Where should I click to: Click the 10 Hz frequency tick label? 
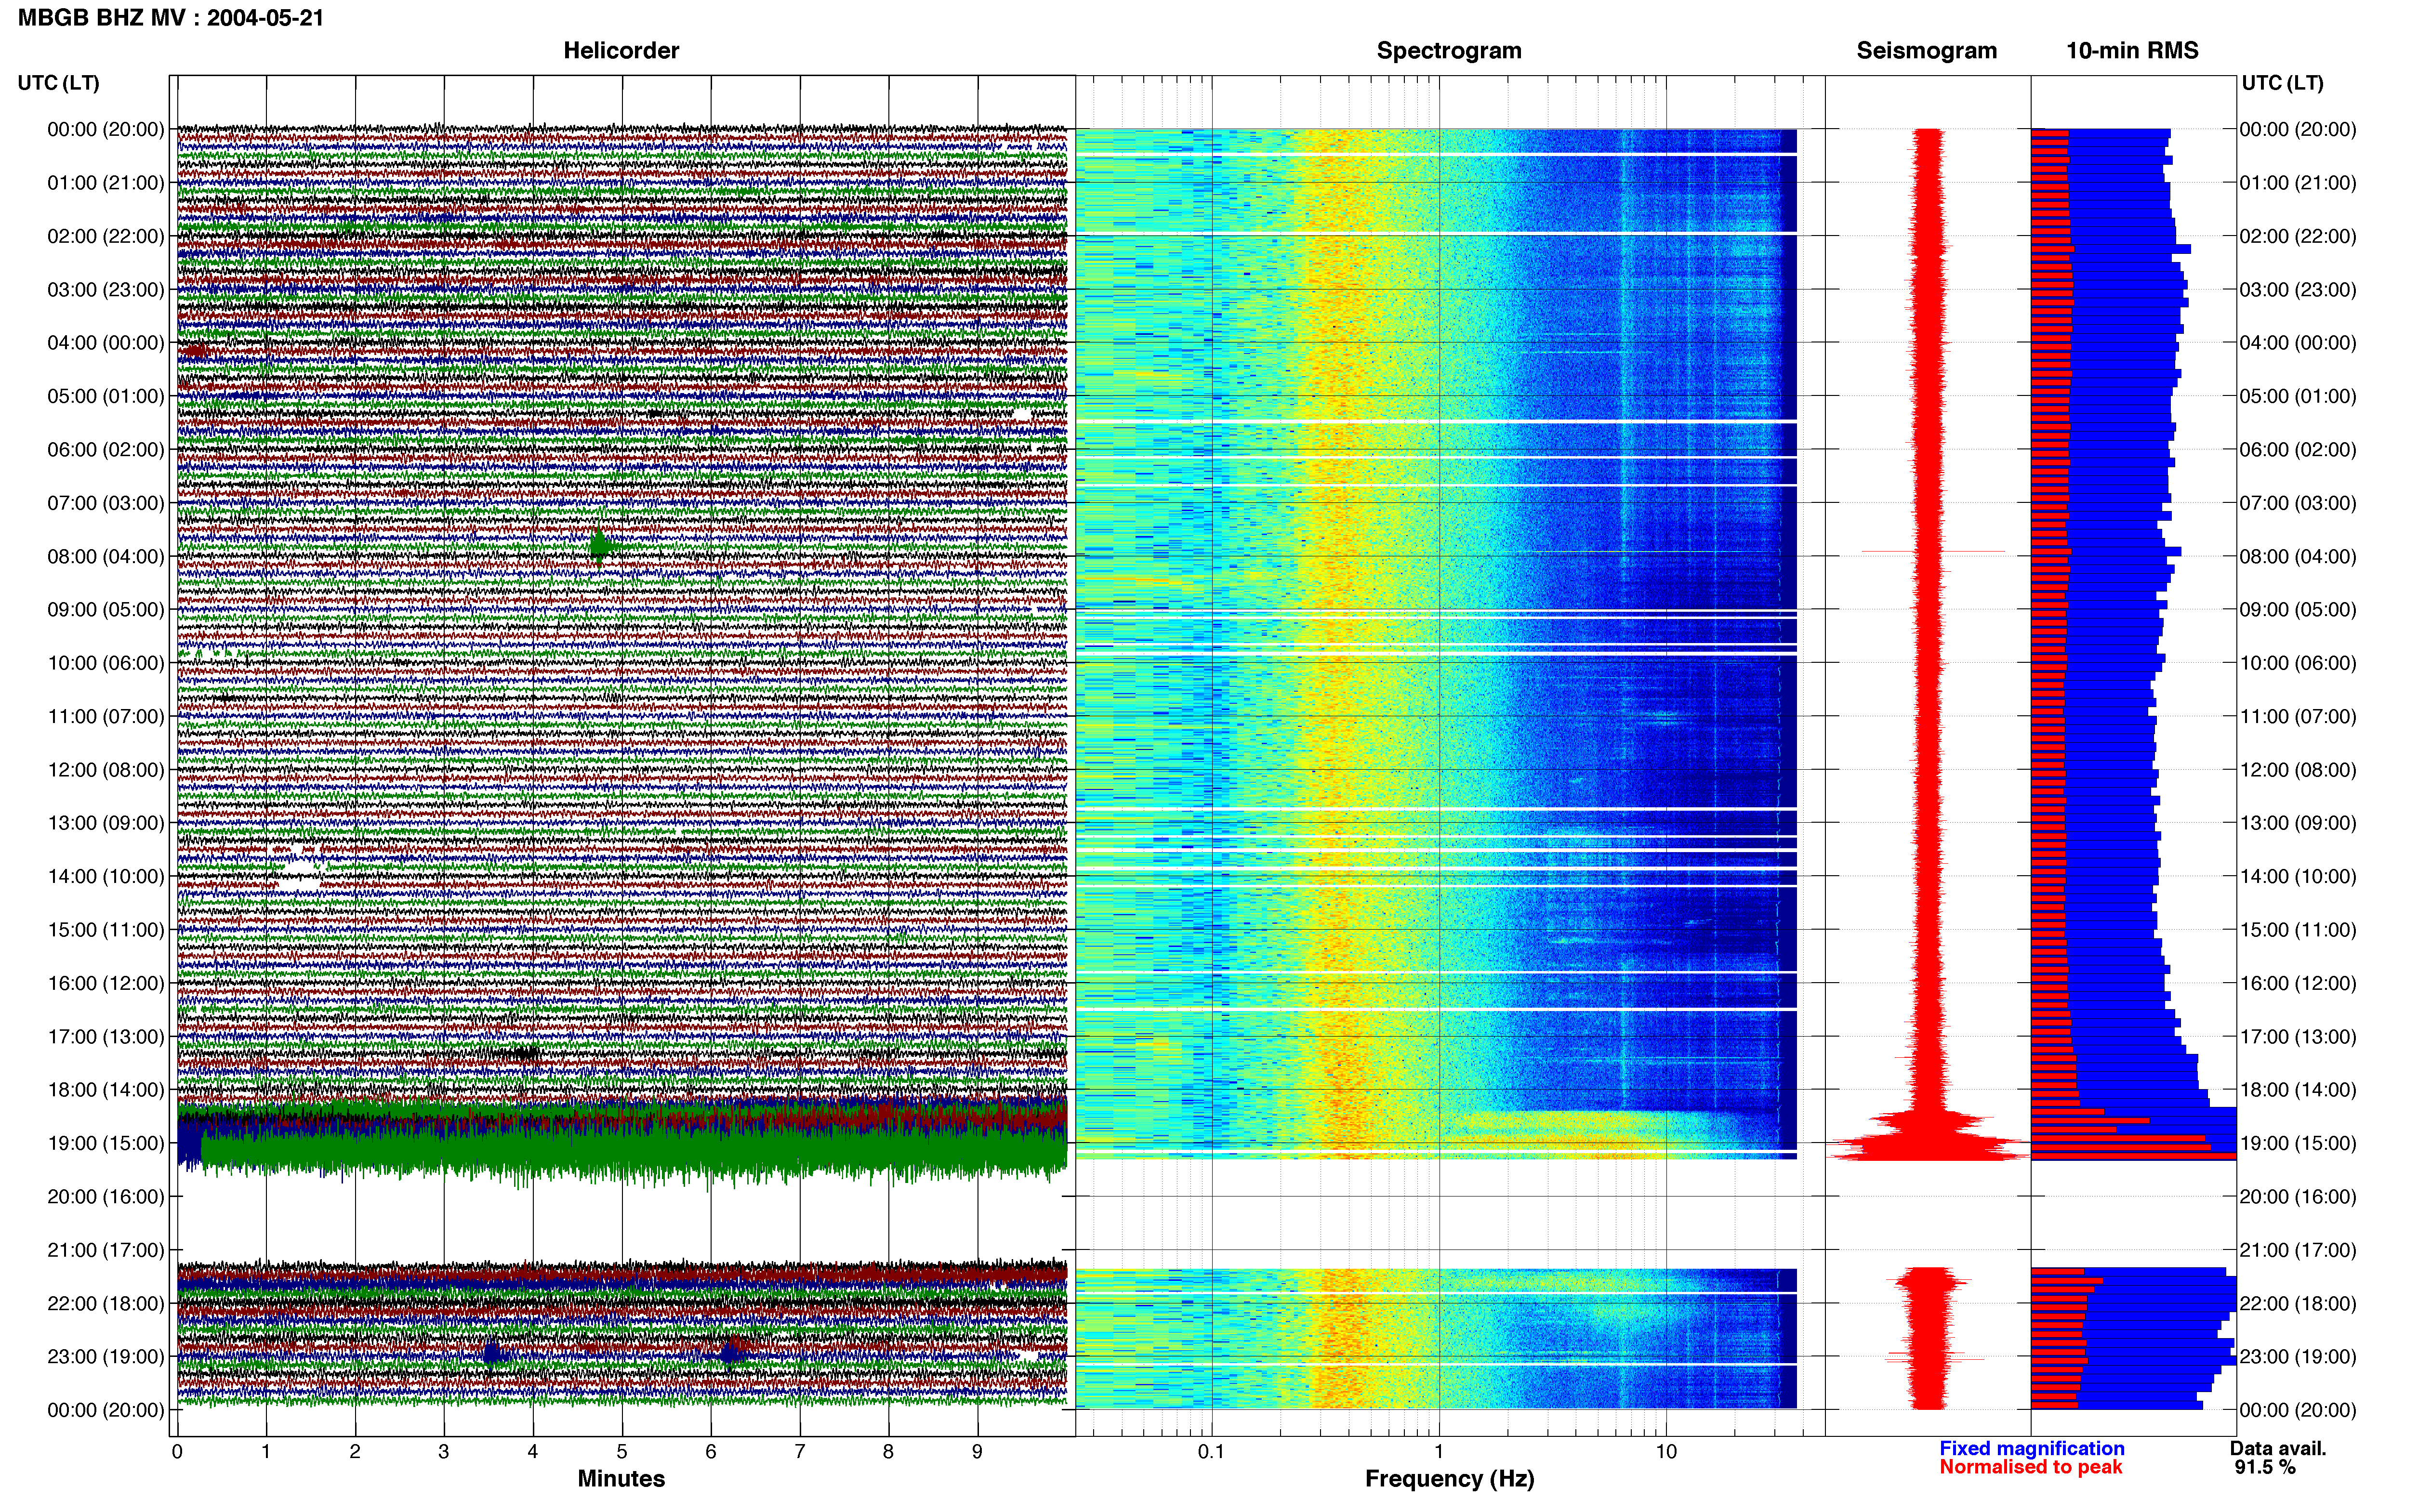1666,1451
